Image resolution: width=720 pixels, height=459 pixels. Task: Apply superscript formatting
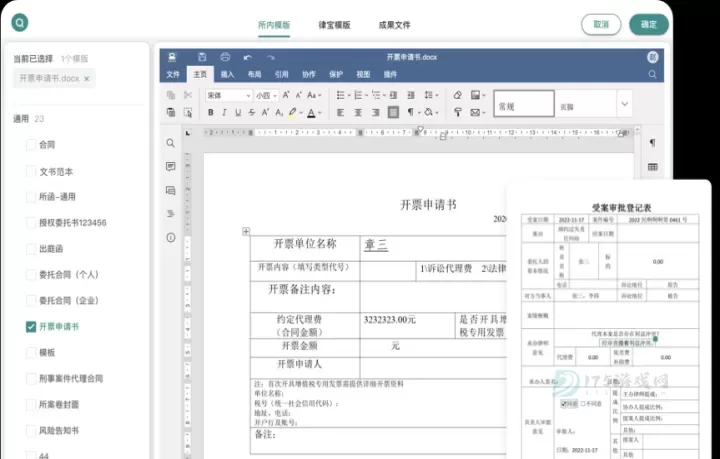265,112
